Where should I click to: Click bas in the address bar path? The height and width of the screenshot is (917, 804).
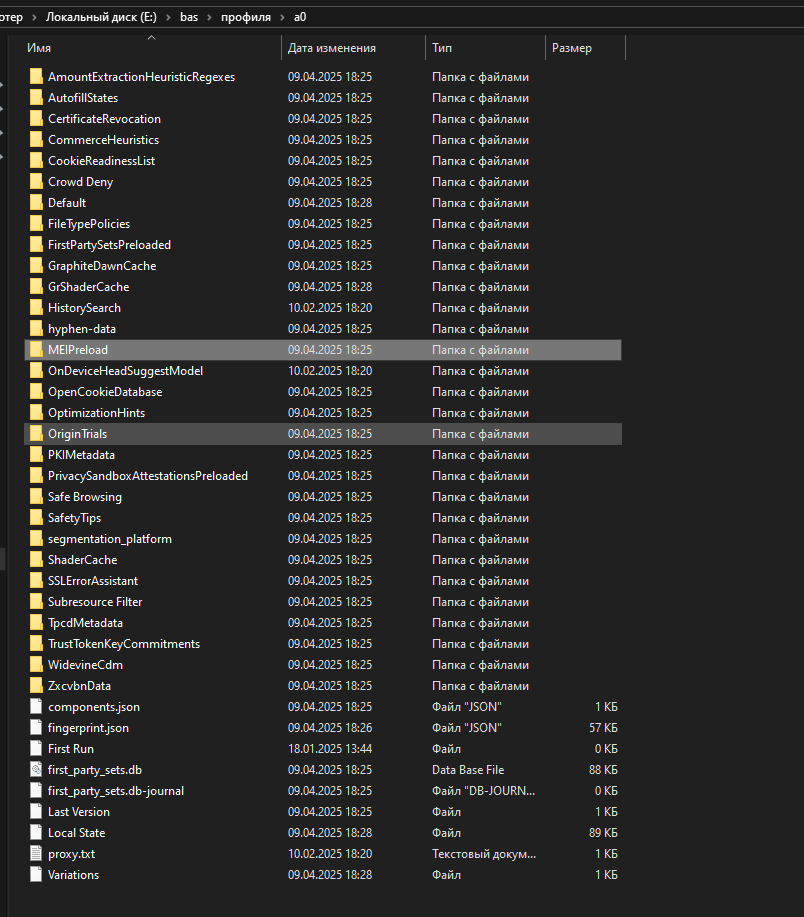tap(189, 16)
